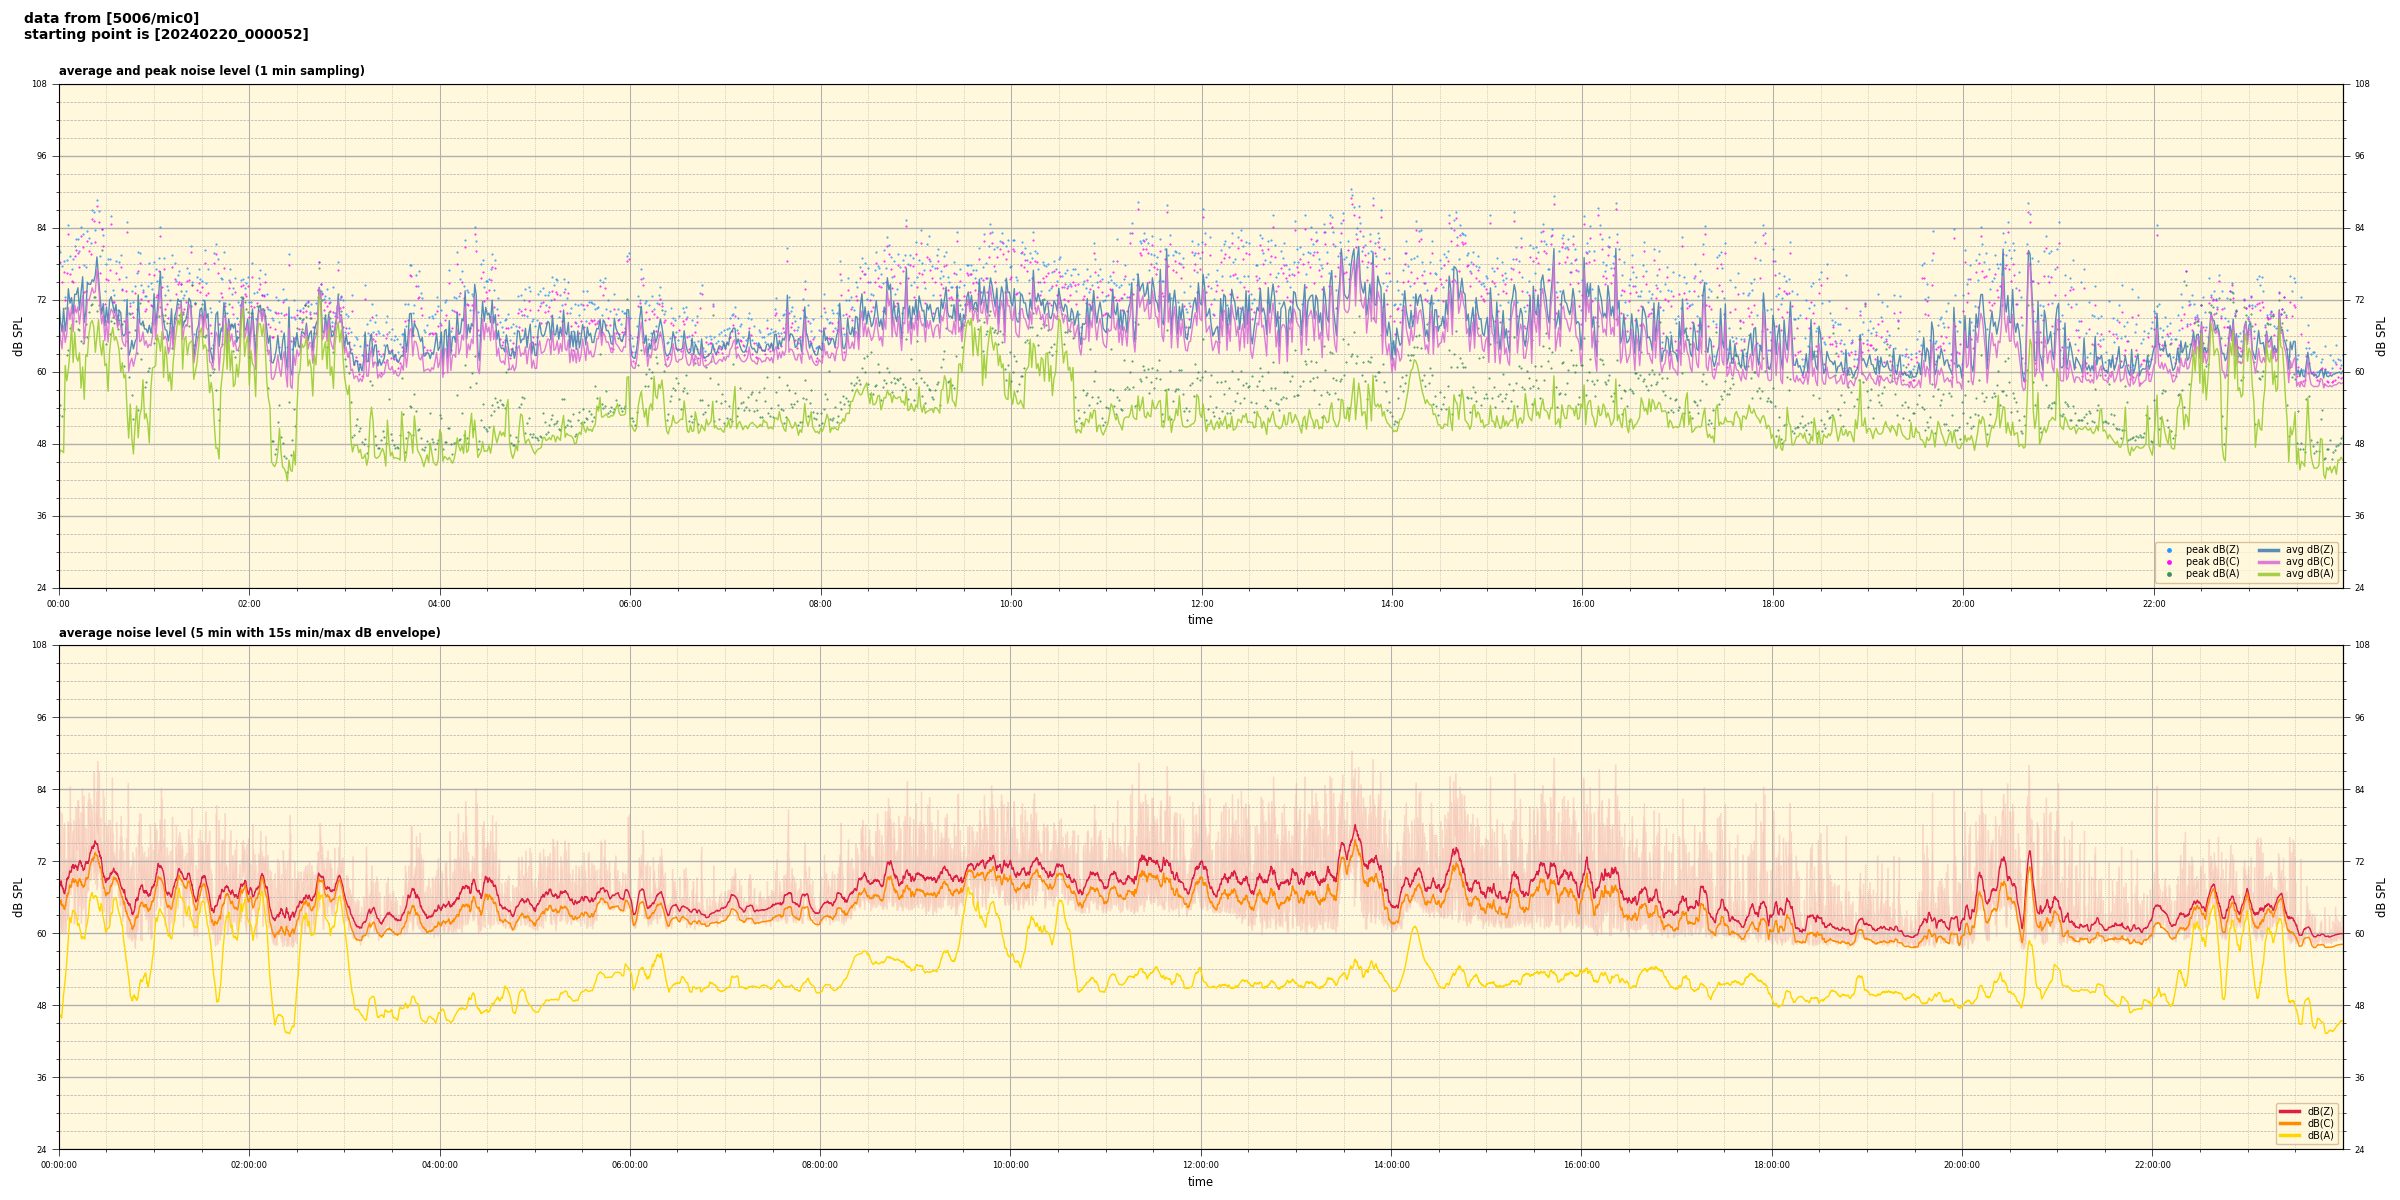Viewport: 2400px width, 1200px height.
Task: Select the avg dB(C) legend line
Action: pyautogui.click(x=2268, y=562)
